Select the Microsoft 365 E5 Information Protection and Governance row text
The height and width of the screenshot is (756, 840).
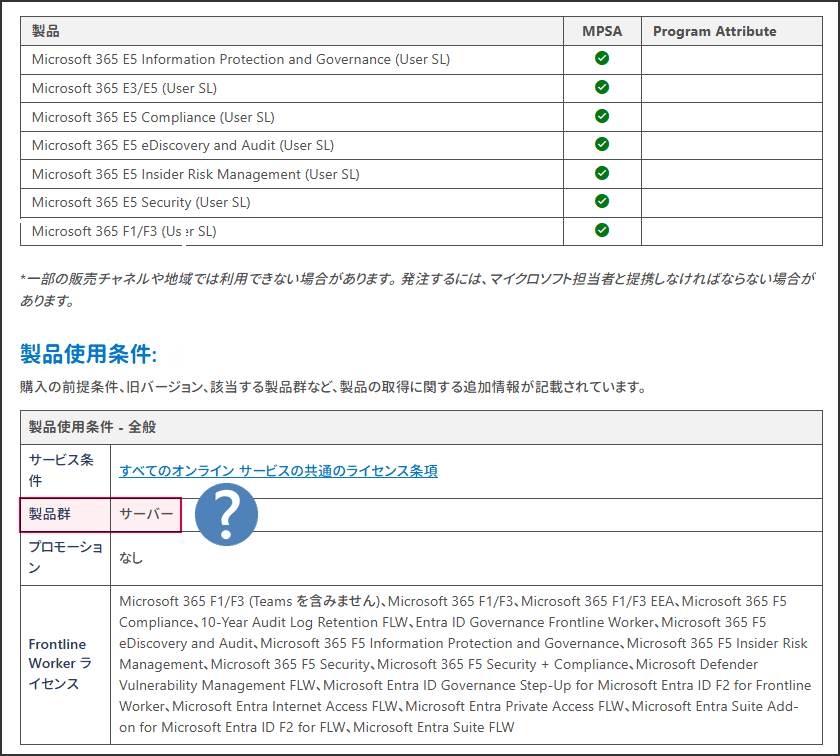[241, 59]
